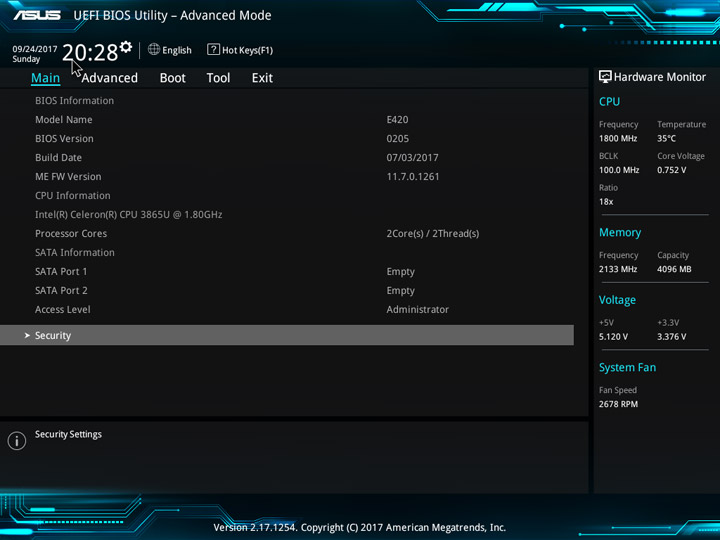Click the Ratio 18x value
Screen dimensions: 720x540
606,202
